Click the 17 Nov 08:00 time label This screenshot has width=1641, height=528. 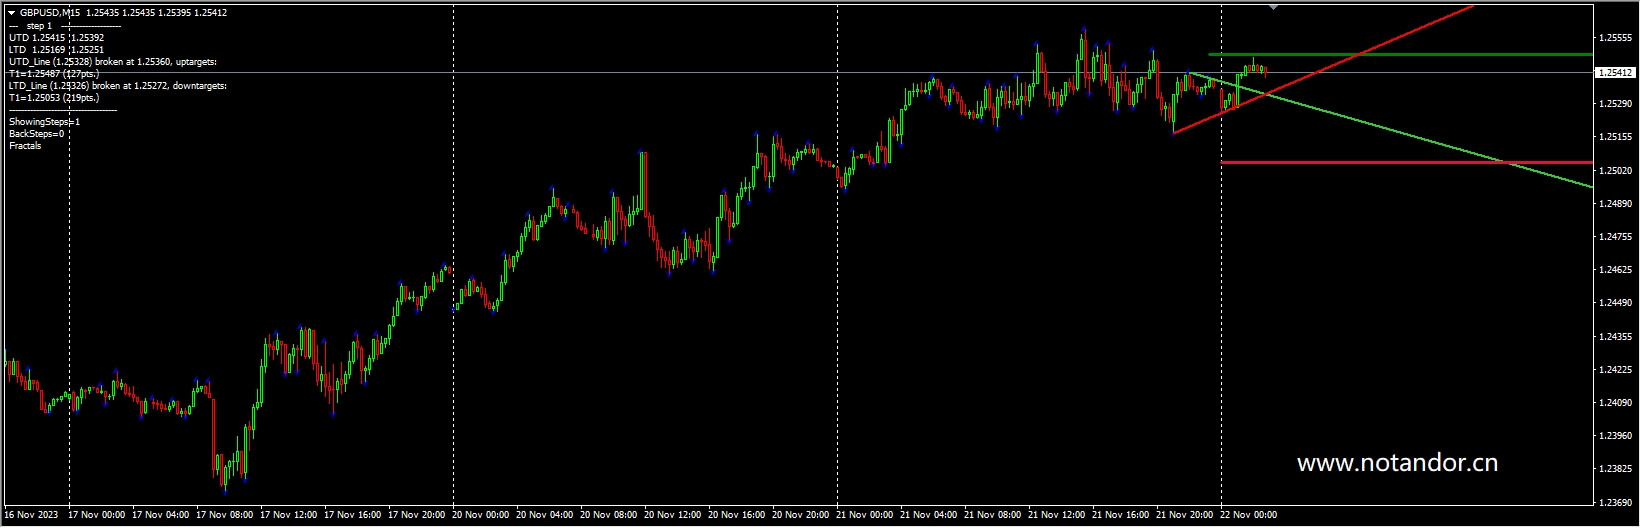tap(225, 515)
